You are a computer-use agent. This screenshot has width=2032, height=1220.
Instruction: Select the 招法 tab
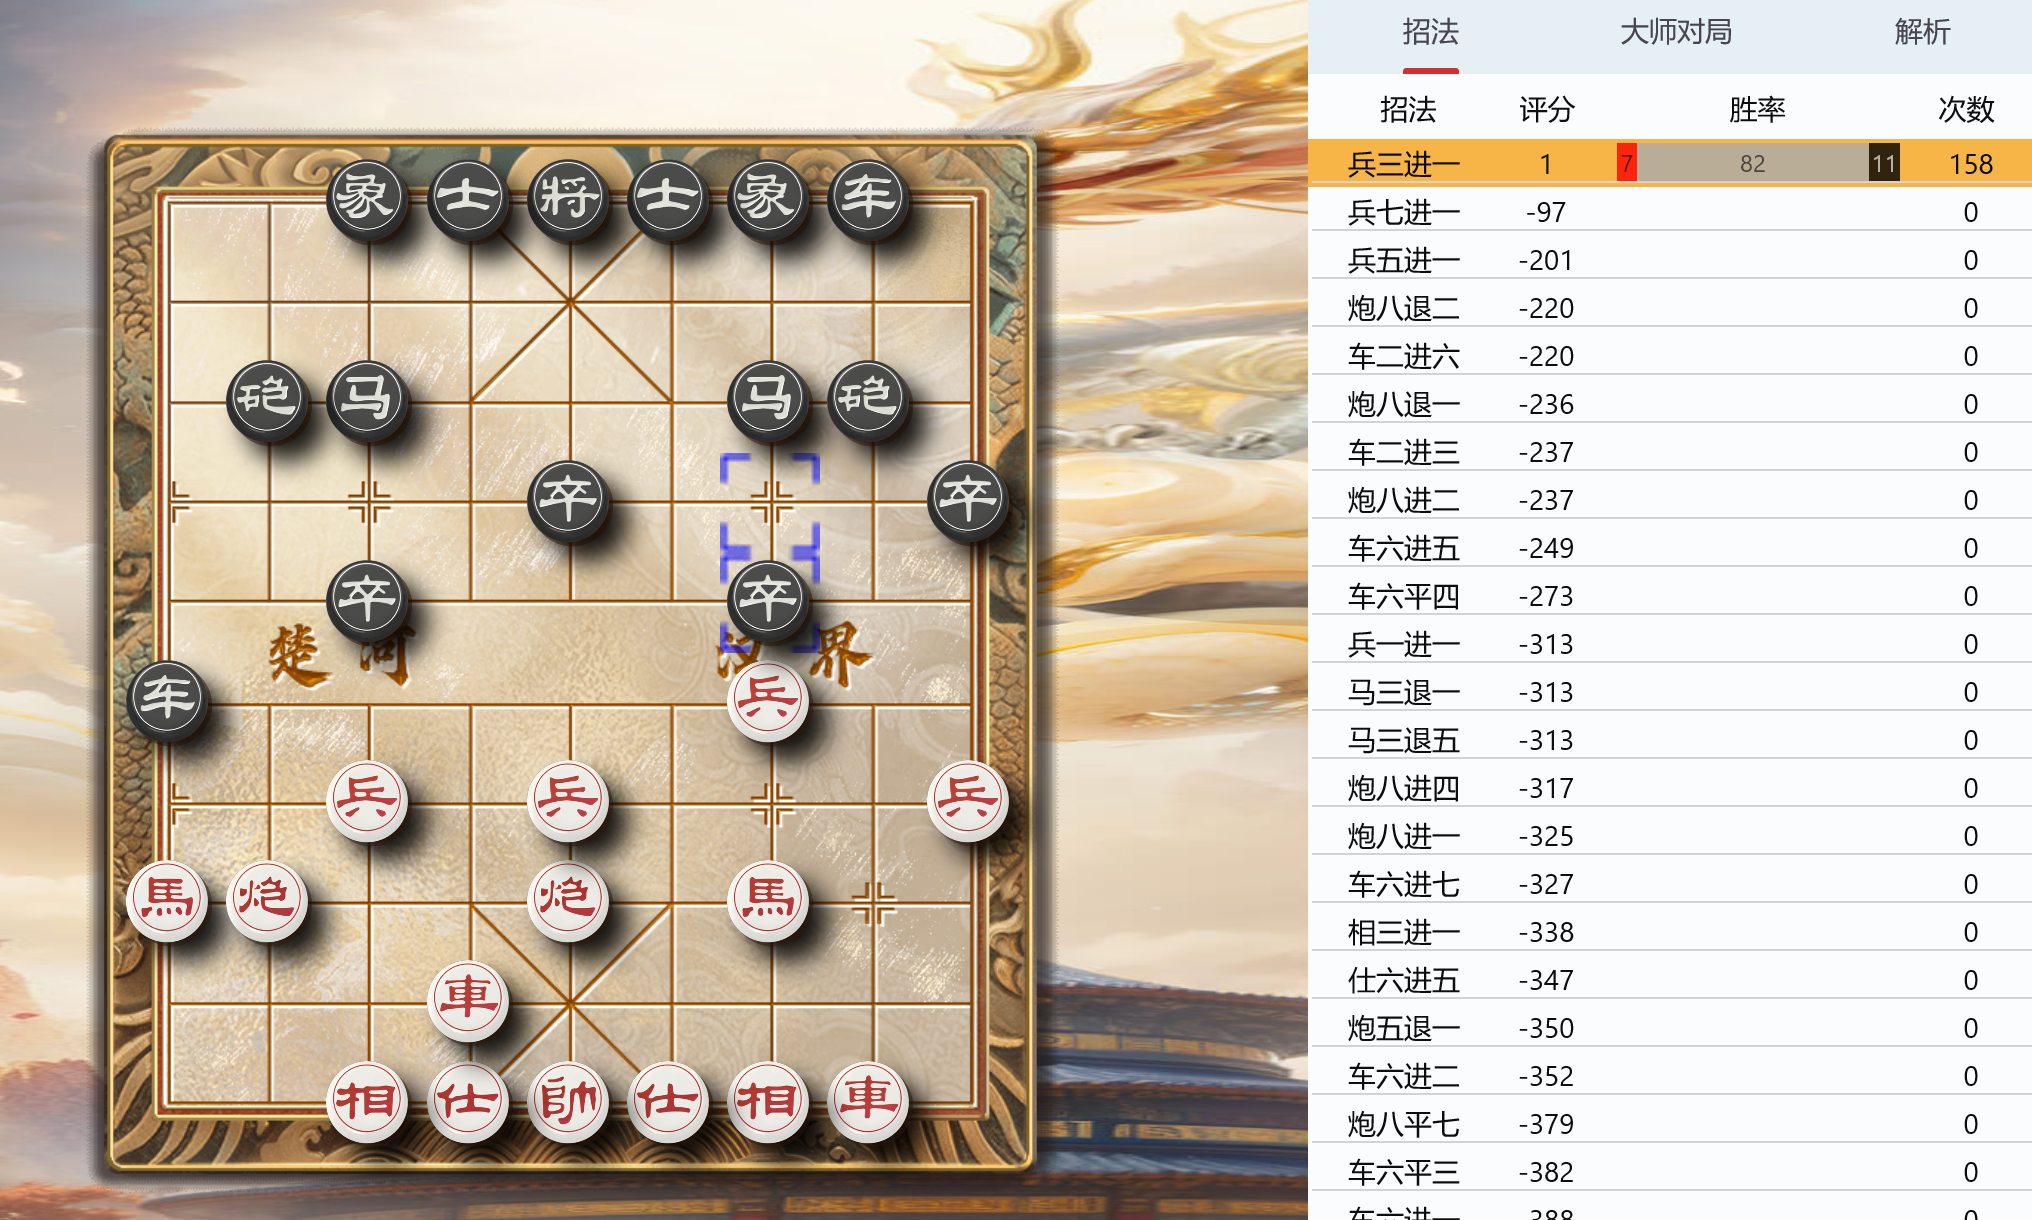[x=1430, y=32]
